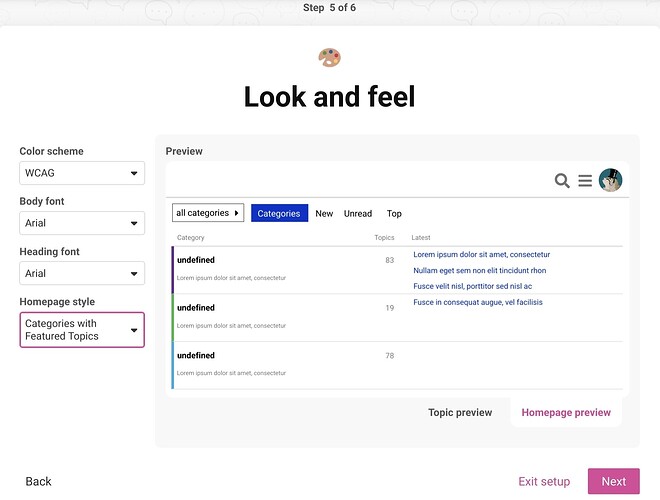
Task: Select the Unread tab in preview
Action: [x=358, y=213]
